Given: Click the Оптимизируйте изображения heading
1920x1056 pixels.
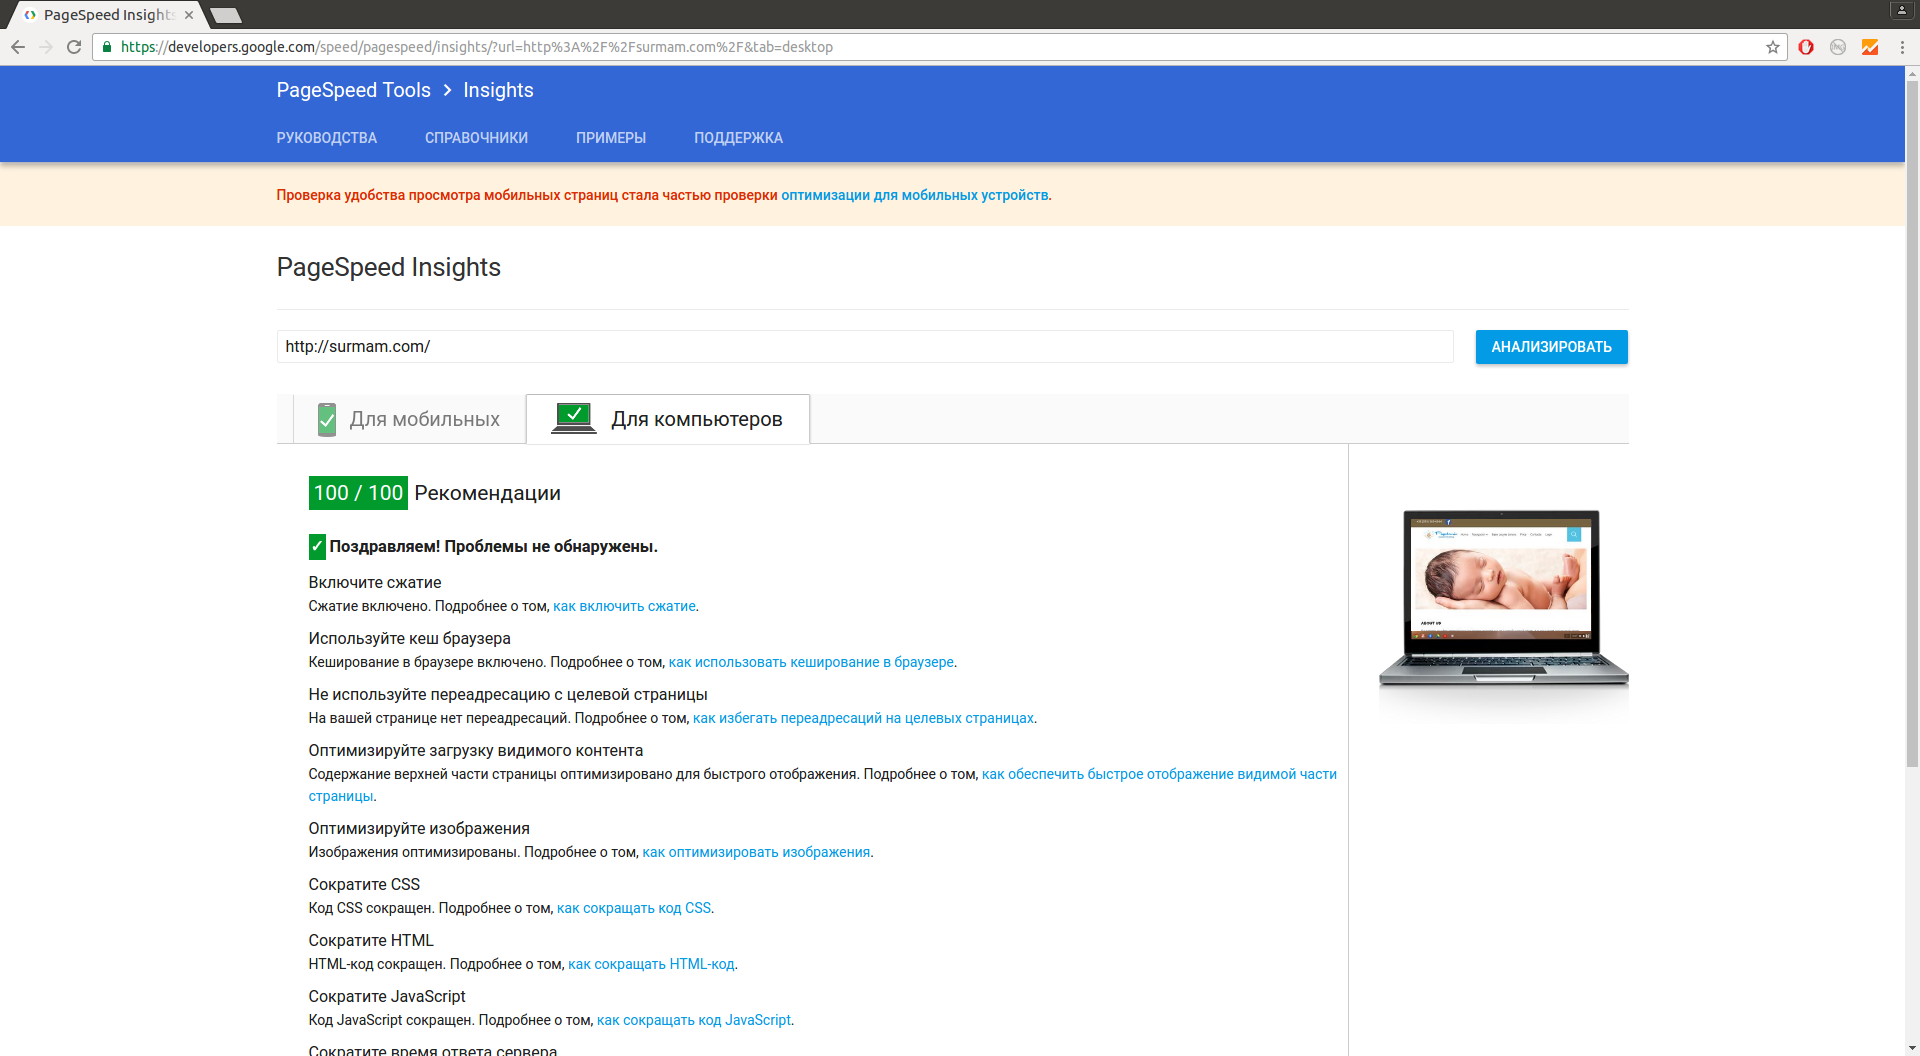Looking at the screenshot, I should pos(419,828).
